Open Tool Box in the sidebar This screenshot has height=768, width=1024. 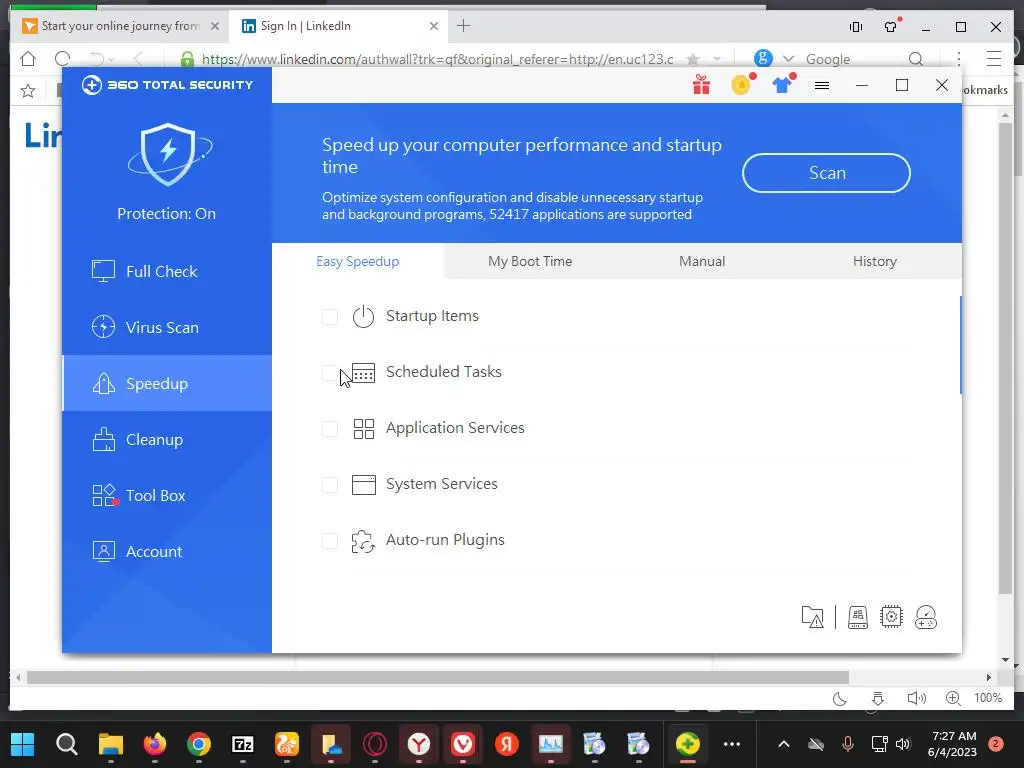(x=167, y=496)
